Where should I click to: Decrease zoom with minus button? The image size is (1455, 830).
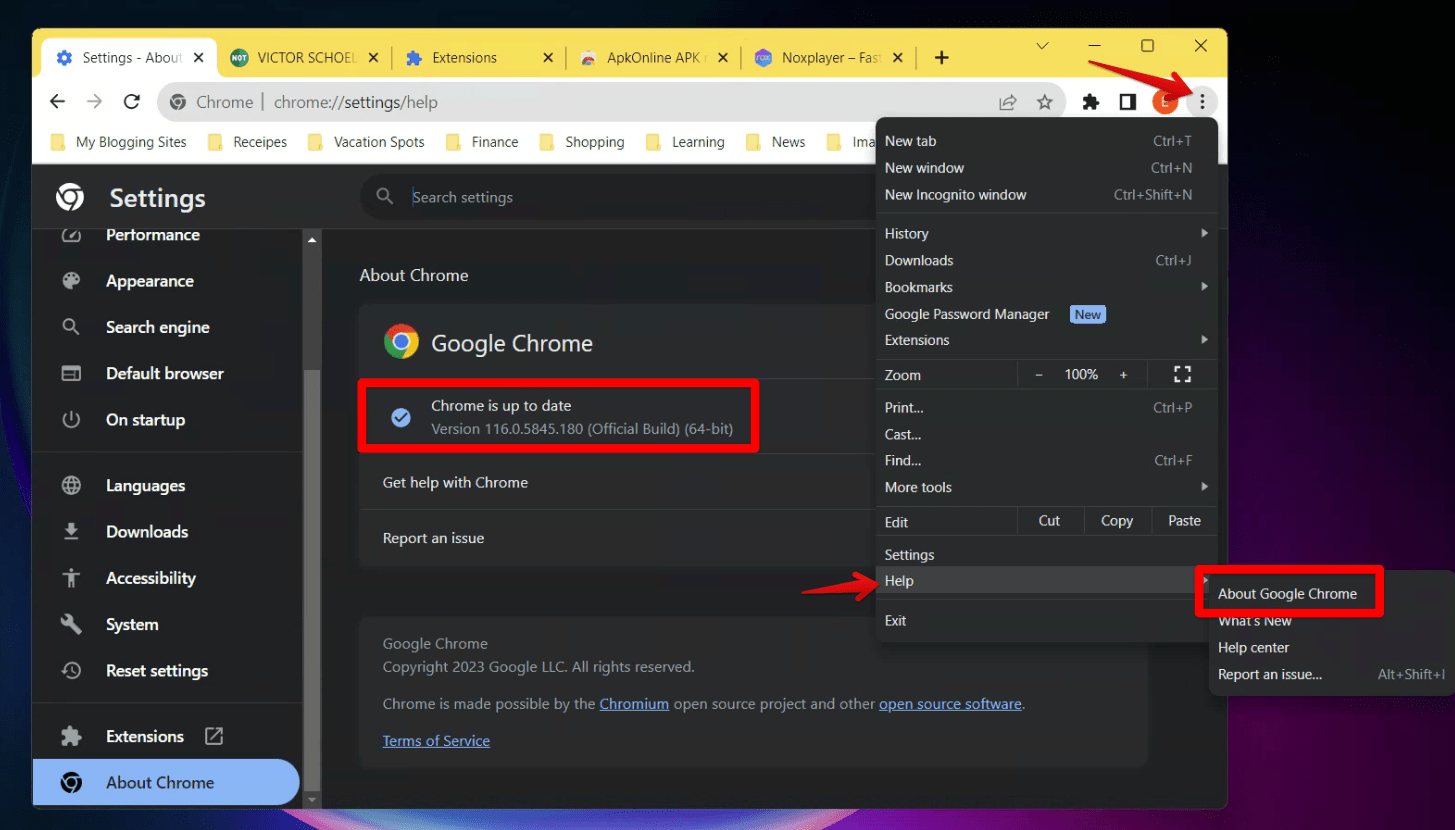[x=1038, y=374]
